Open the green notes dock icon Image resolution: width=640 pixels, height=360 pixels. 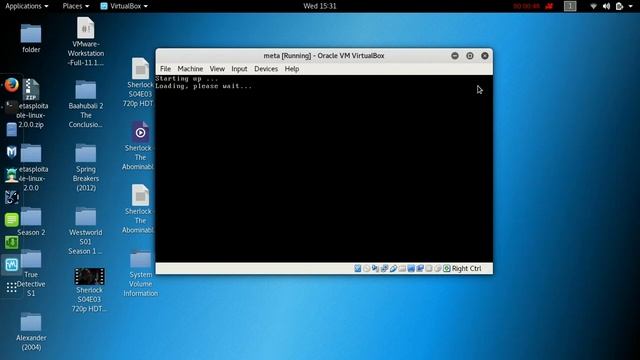[x=11, y=220]
